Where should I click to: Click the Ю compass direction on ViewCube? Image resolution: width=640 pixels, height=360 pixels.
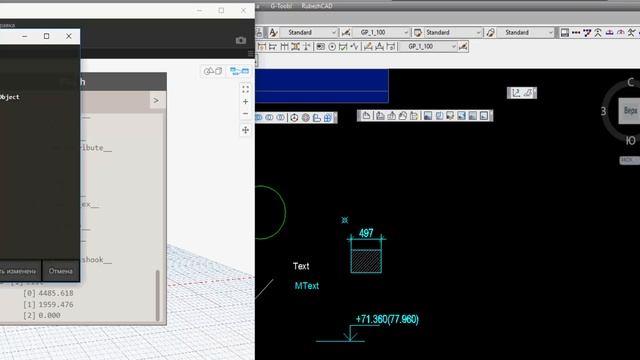631,141
